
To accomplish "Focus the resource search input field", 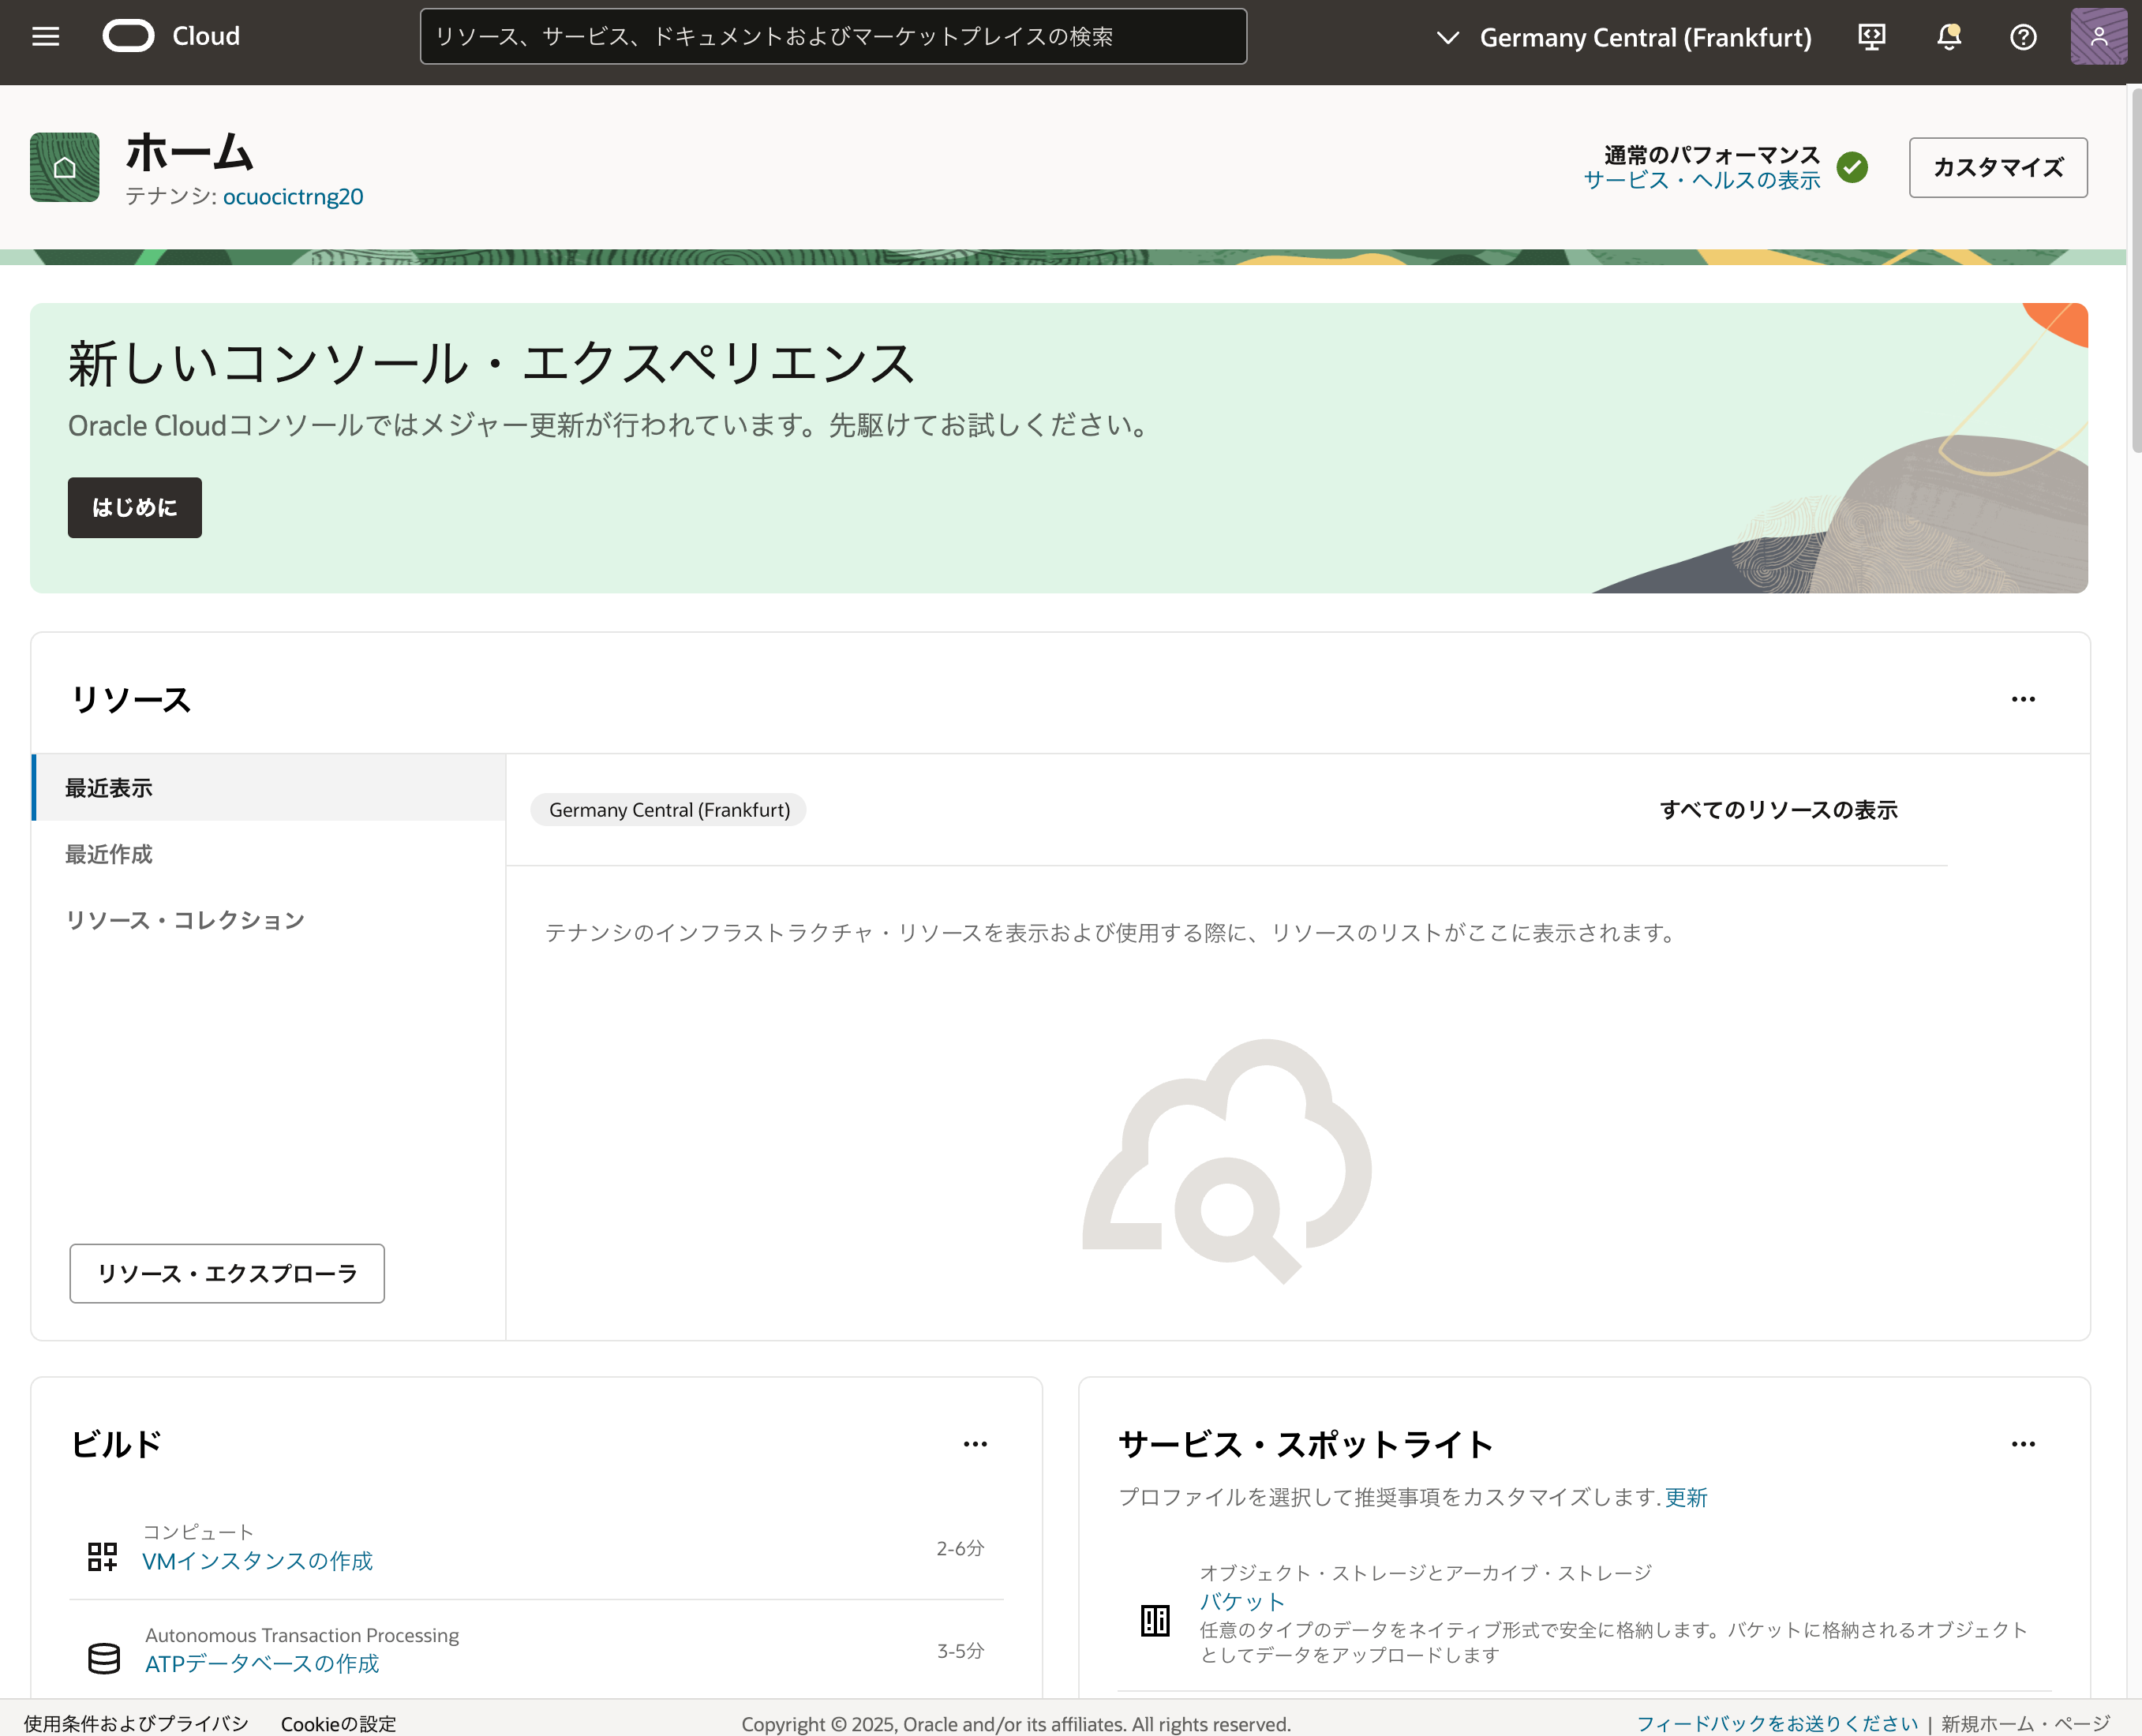I will tap(833, 37).
